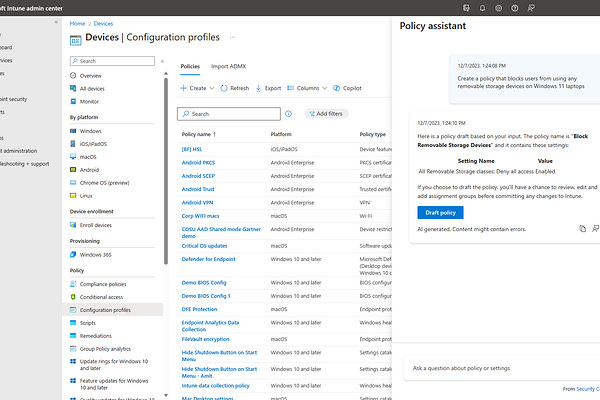The width and height of the screenshot is (600, 400).
Task: Click the Scripts icon in sidebar
Action: pos(73,323)
